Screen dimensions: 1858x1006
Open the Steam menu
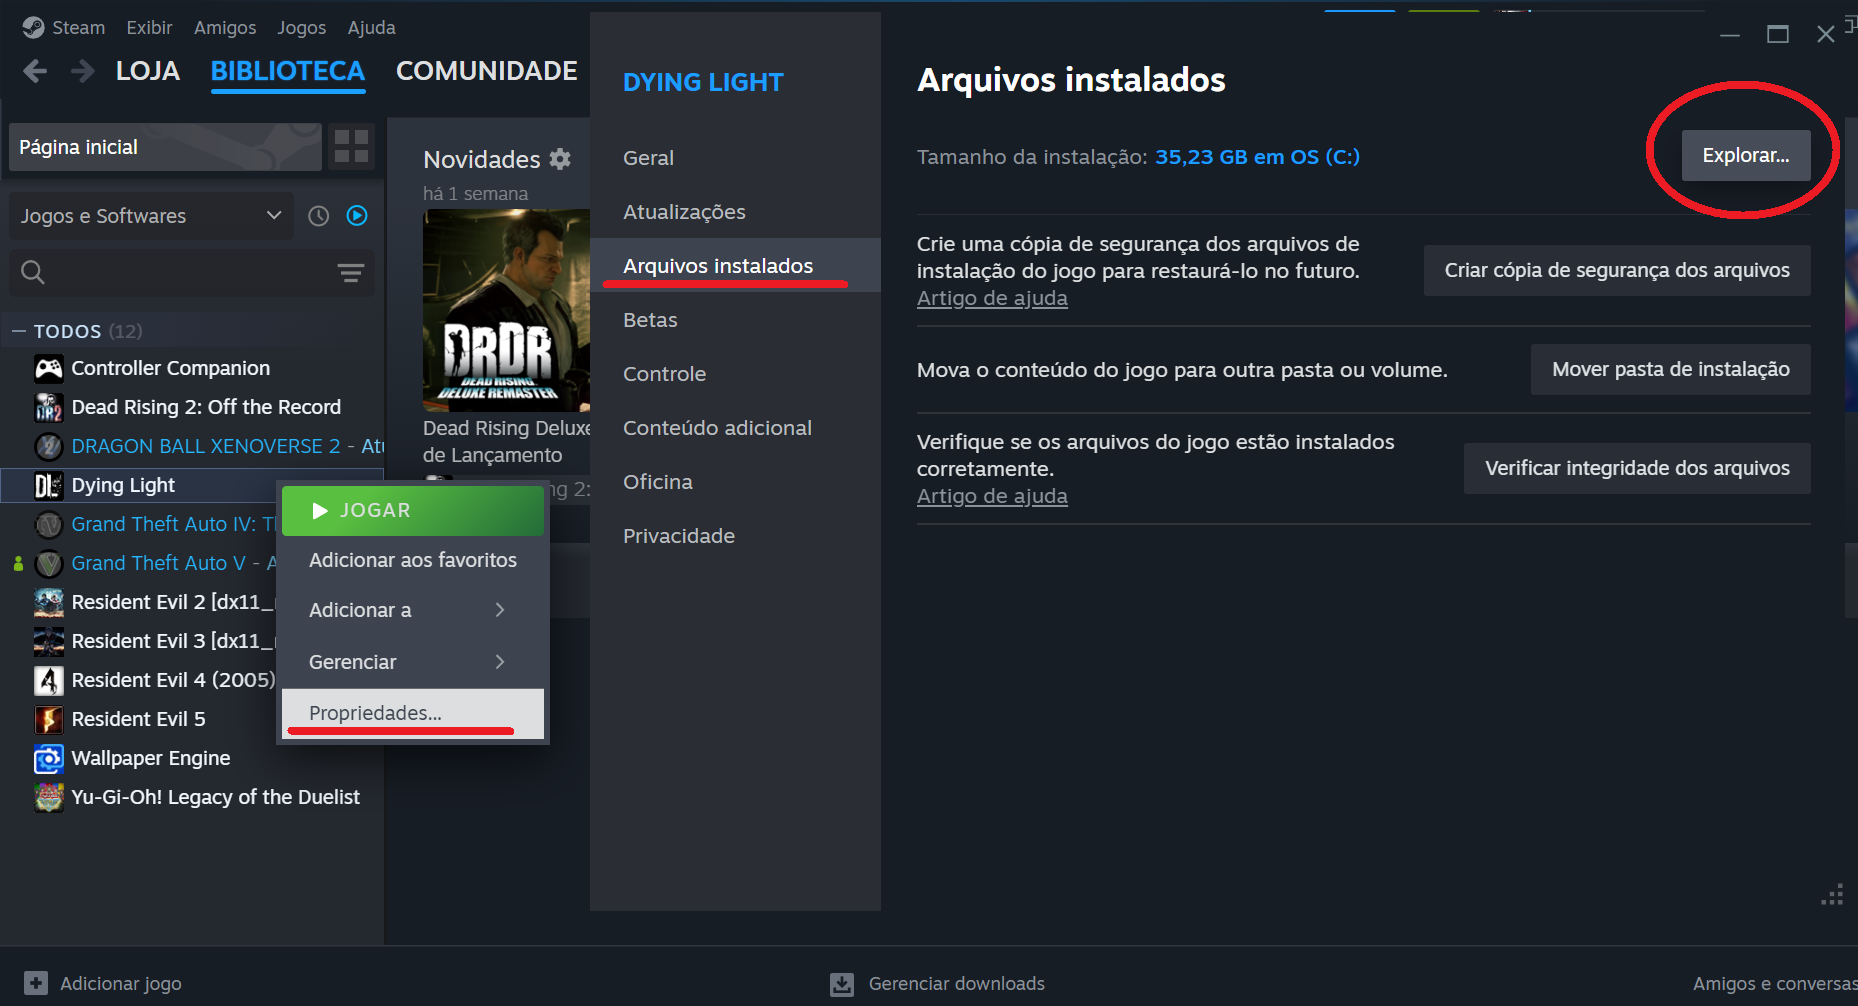pos(78,28)
